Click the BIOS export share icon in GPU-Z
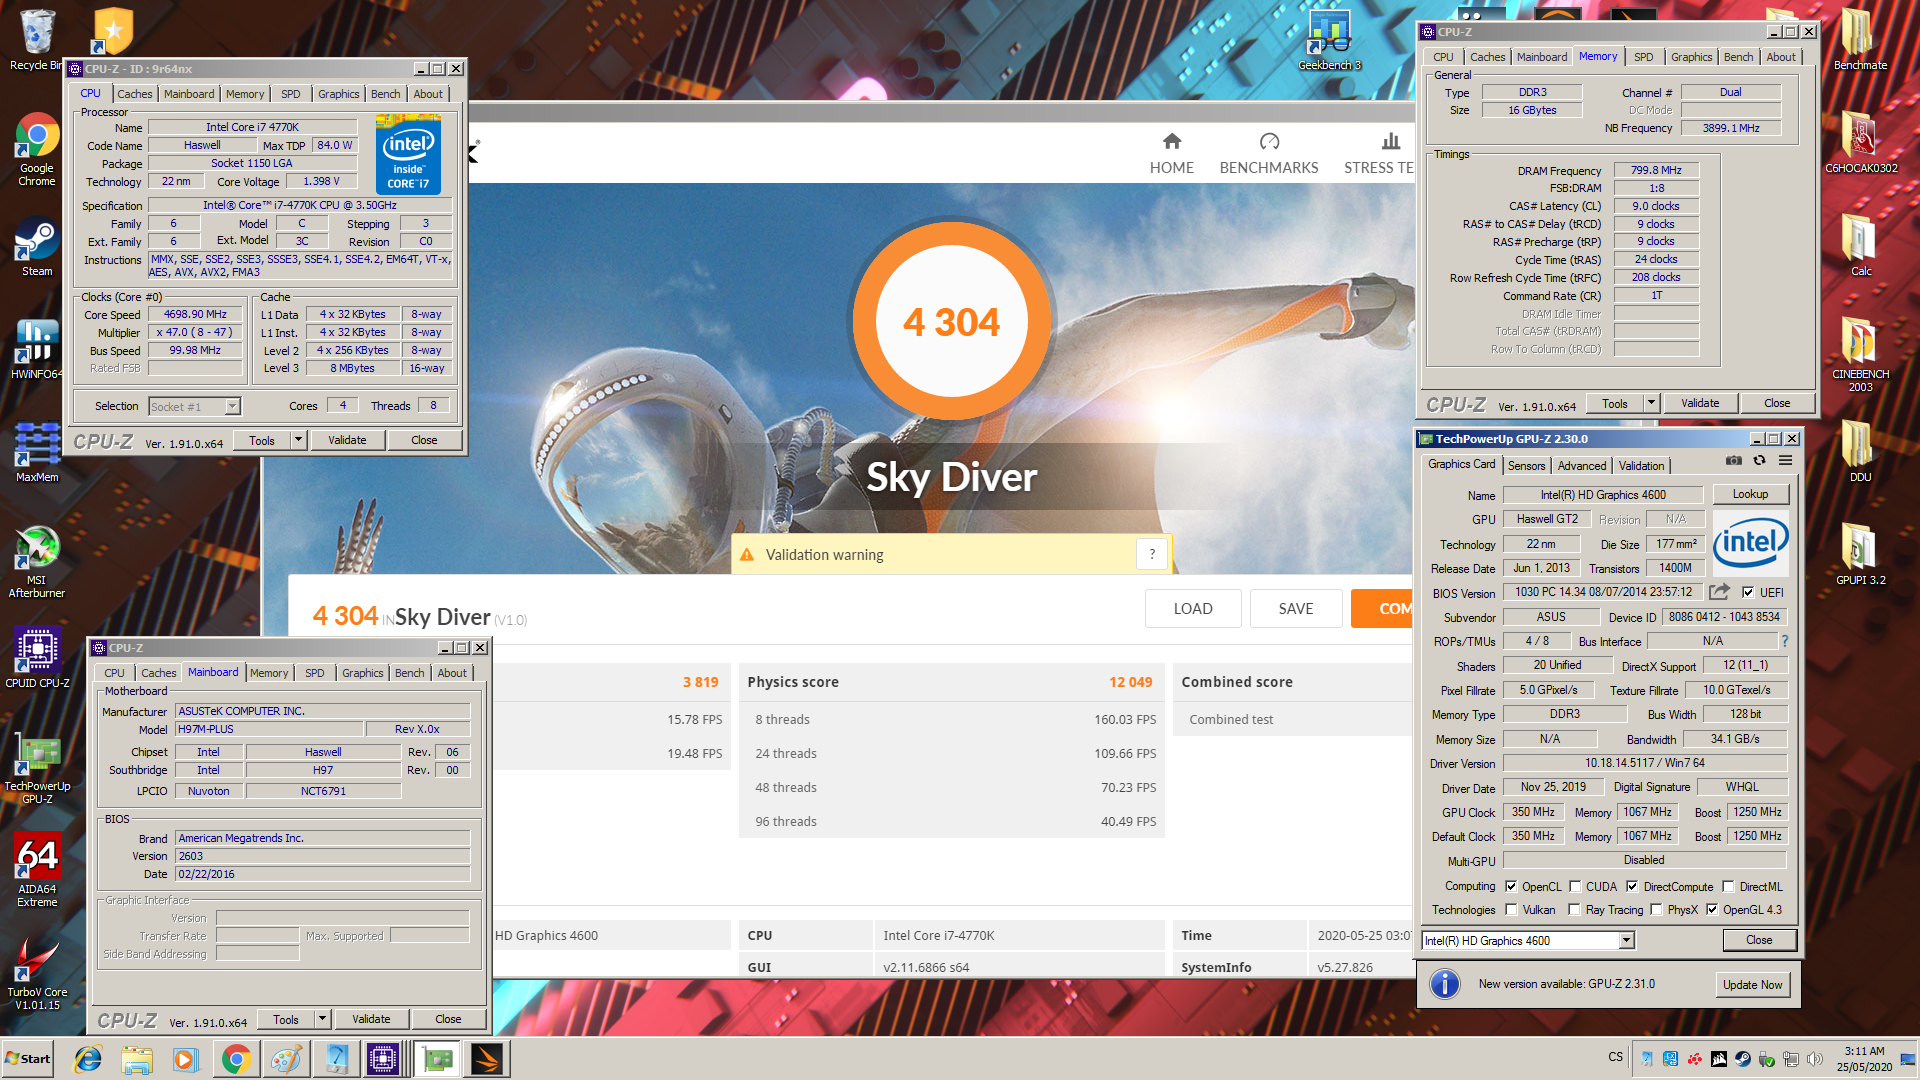Viewport: 1920px width, 1080px height. [x=1719, y=592]
